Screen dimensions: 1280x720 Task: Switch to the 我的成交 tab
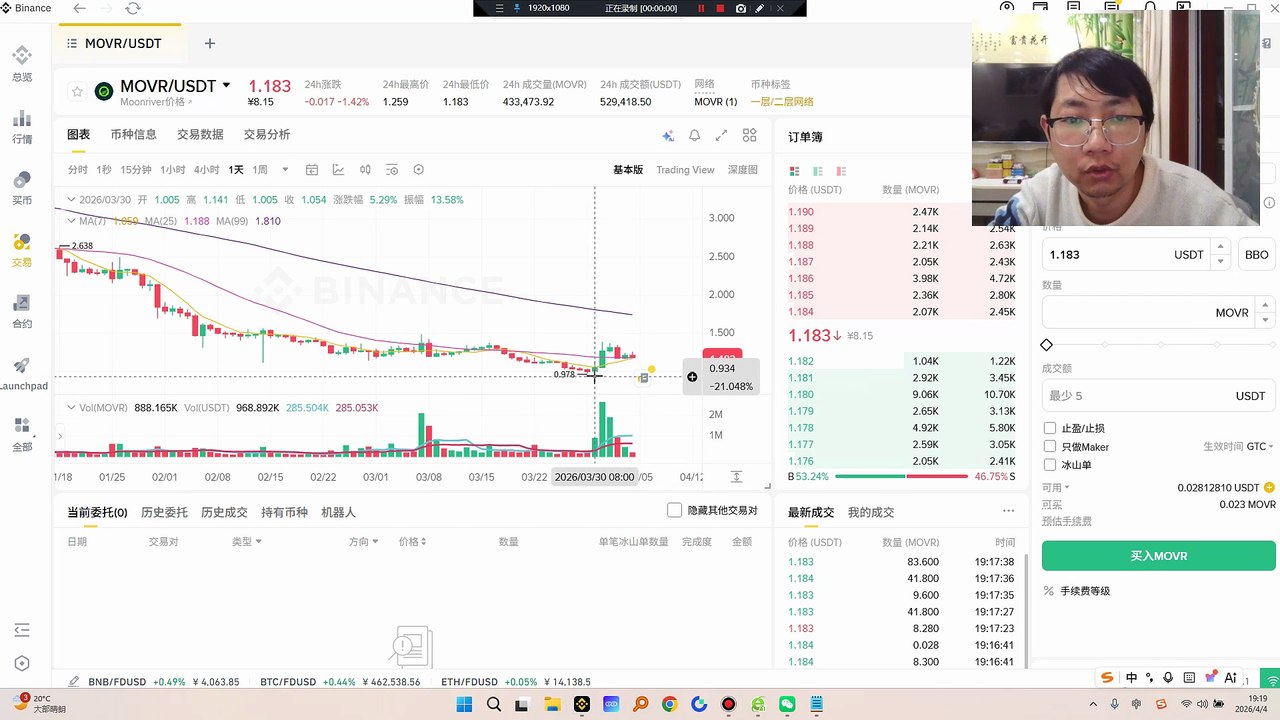(871, 512)
